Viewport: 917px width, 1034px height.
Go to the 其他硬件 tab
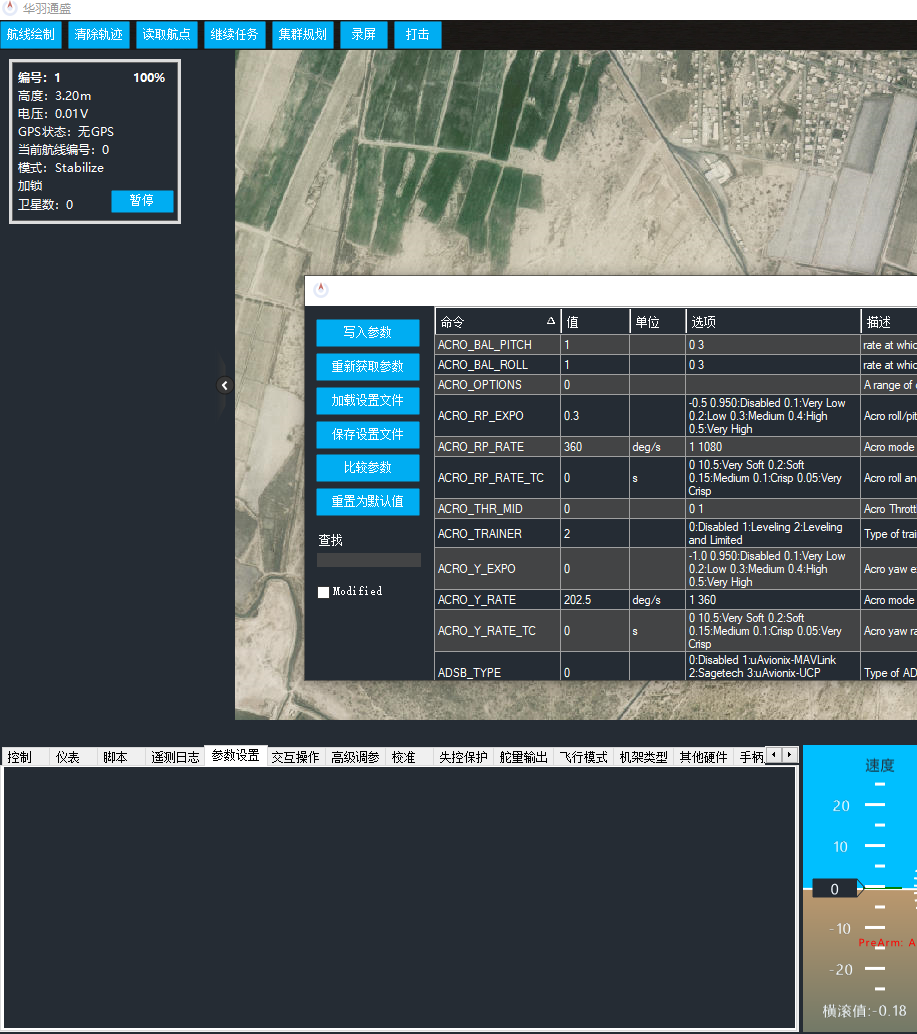tap(703, 757)
